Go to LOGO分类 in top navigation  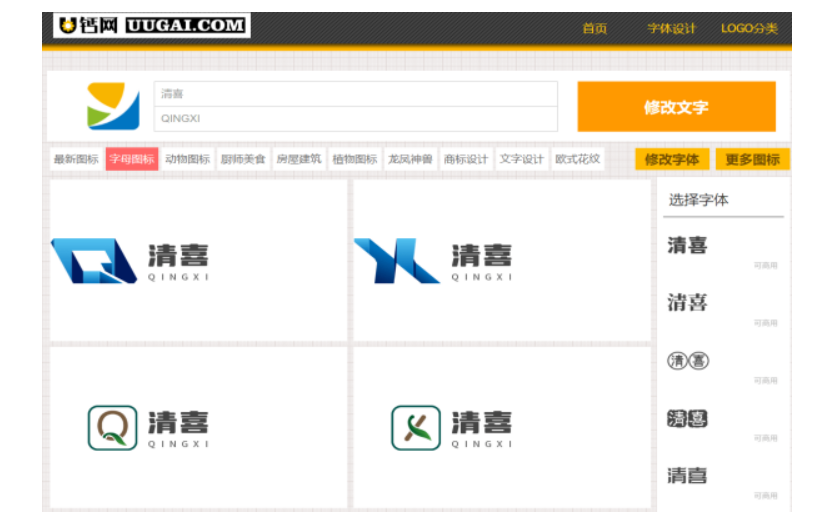749,29
